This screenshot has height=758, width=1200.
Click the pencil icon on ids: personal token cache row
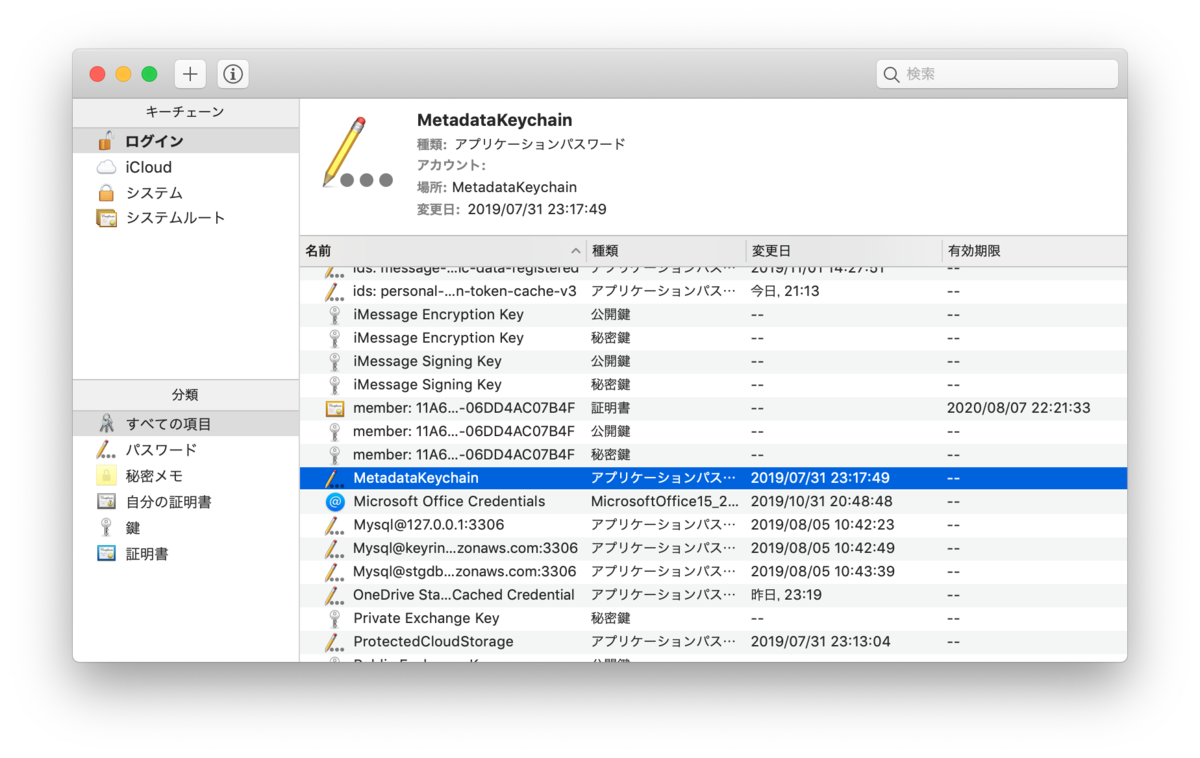[x=334, y=291]
